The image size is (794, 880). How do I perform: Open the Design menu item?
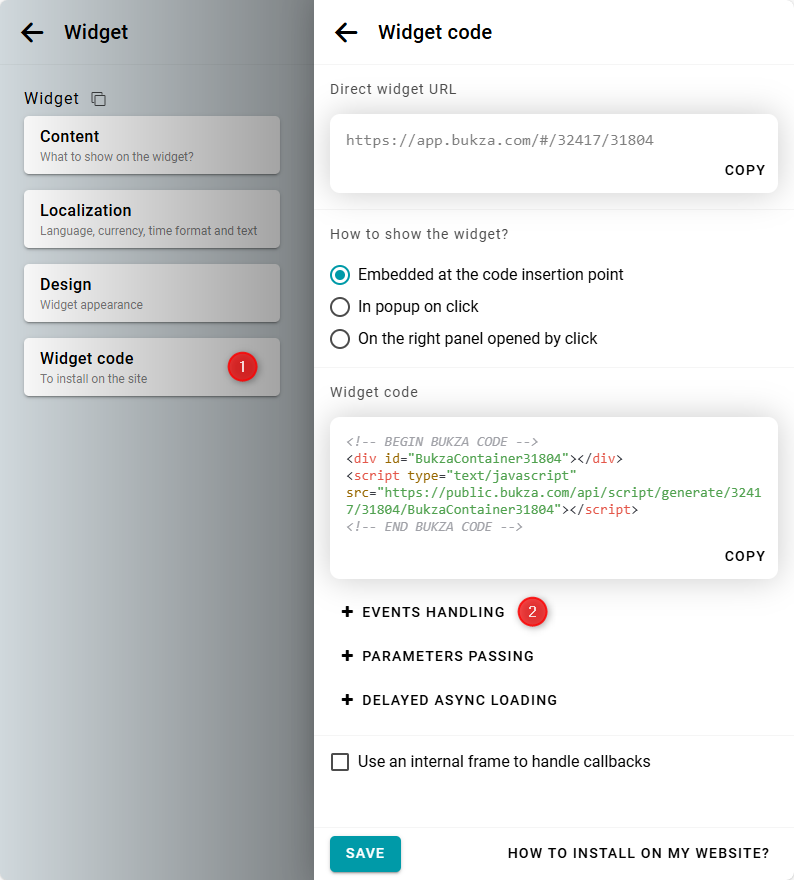click(x=151, y=293)
